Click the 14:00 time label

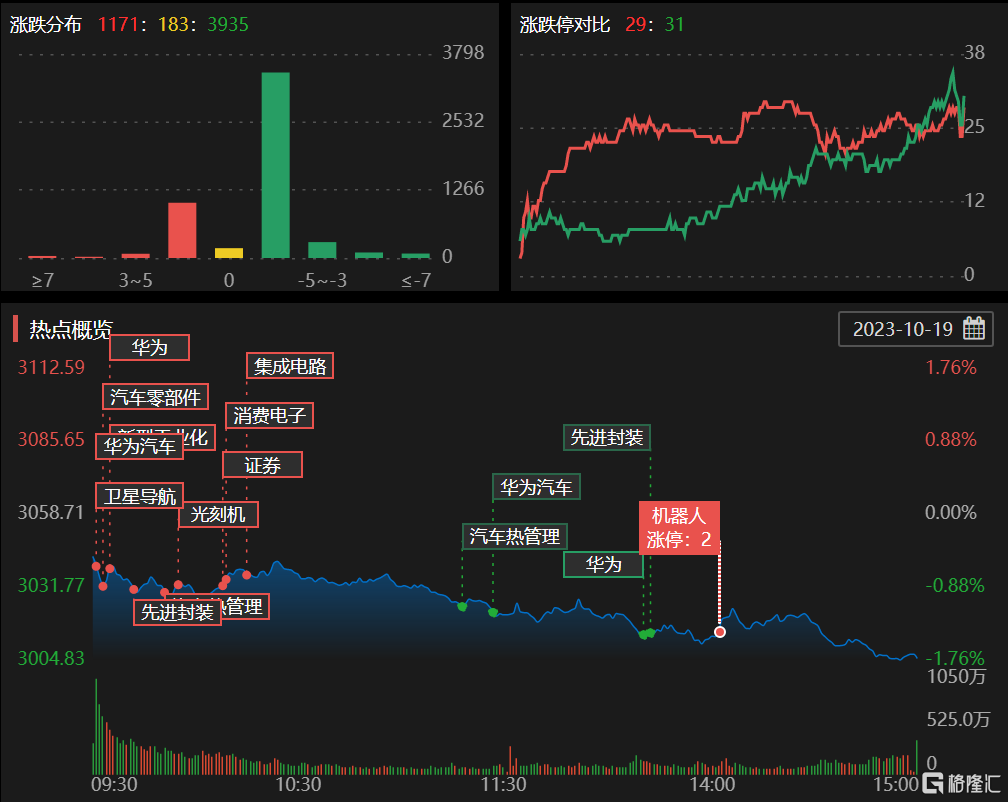[x=712, y=785]
